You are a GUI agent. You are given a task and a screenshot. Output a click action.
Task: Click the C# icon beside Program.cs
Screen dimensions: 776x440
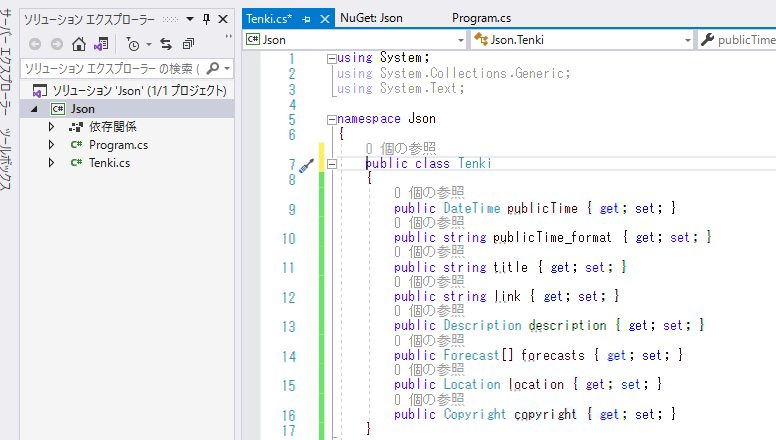pyautogui.click(x=76, y=145)
